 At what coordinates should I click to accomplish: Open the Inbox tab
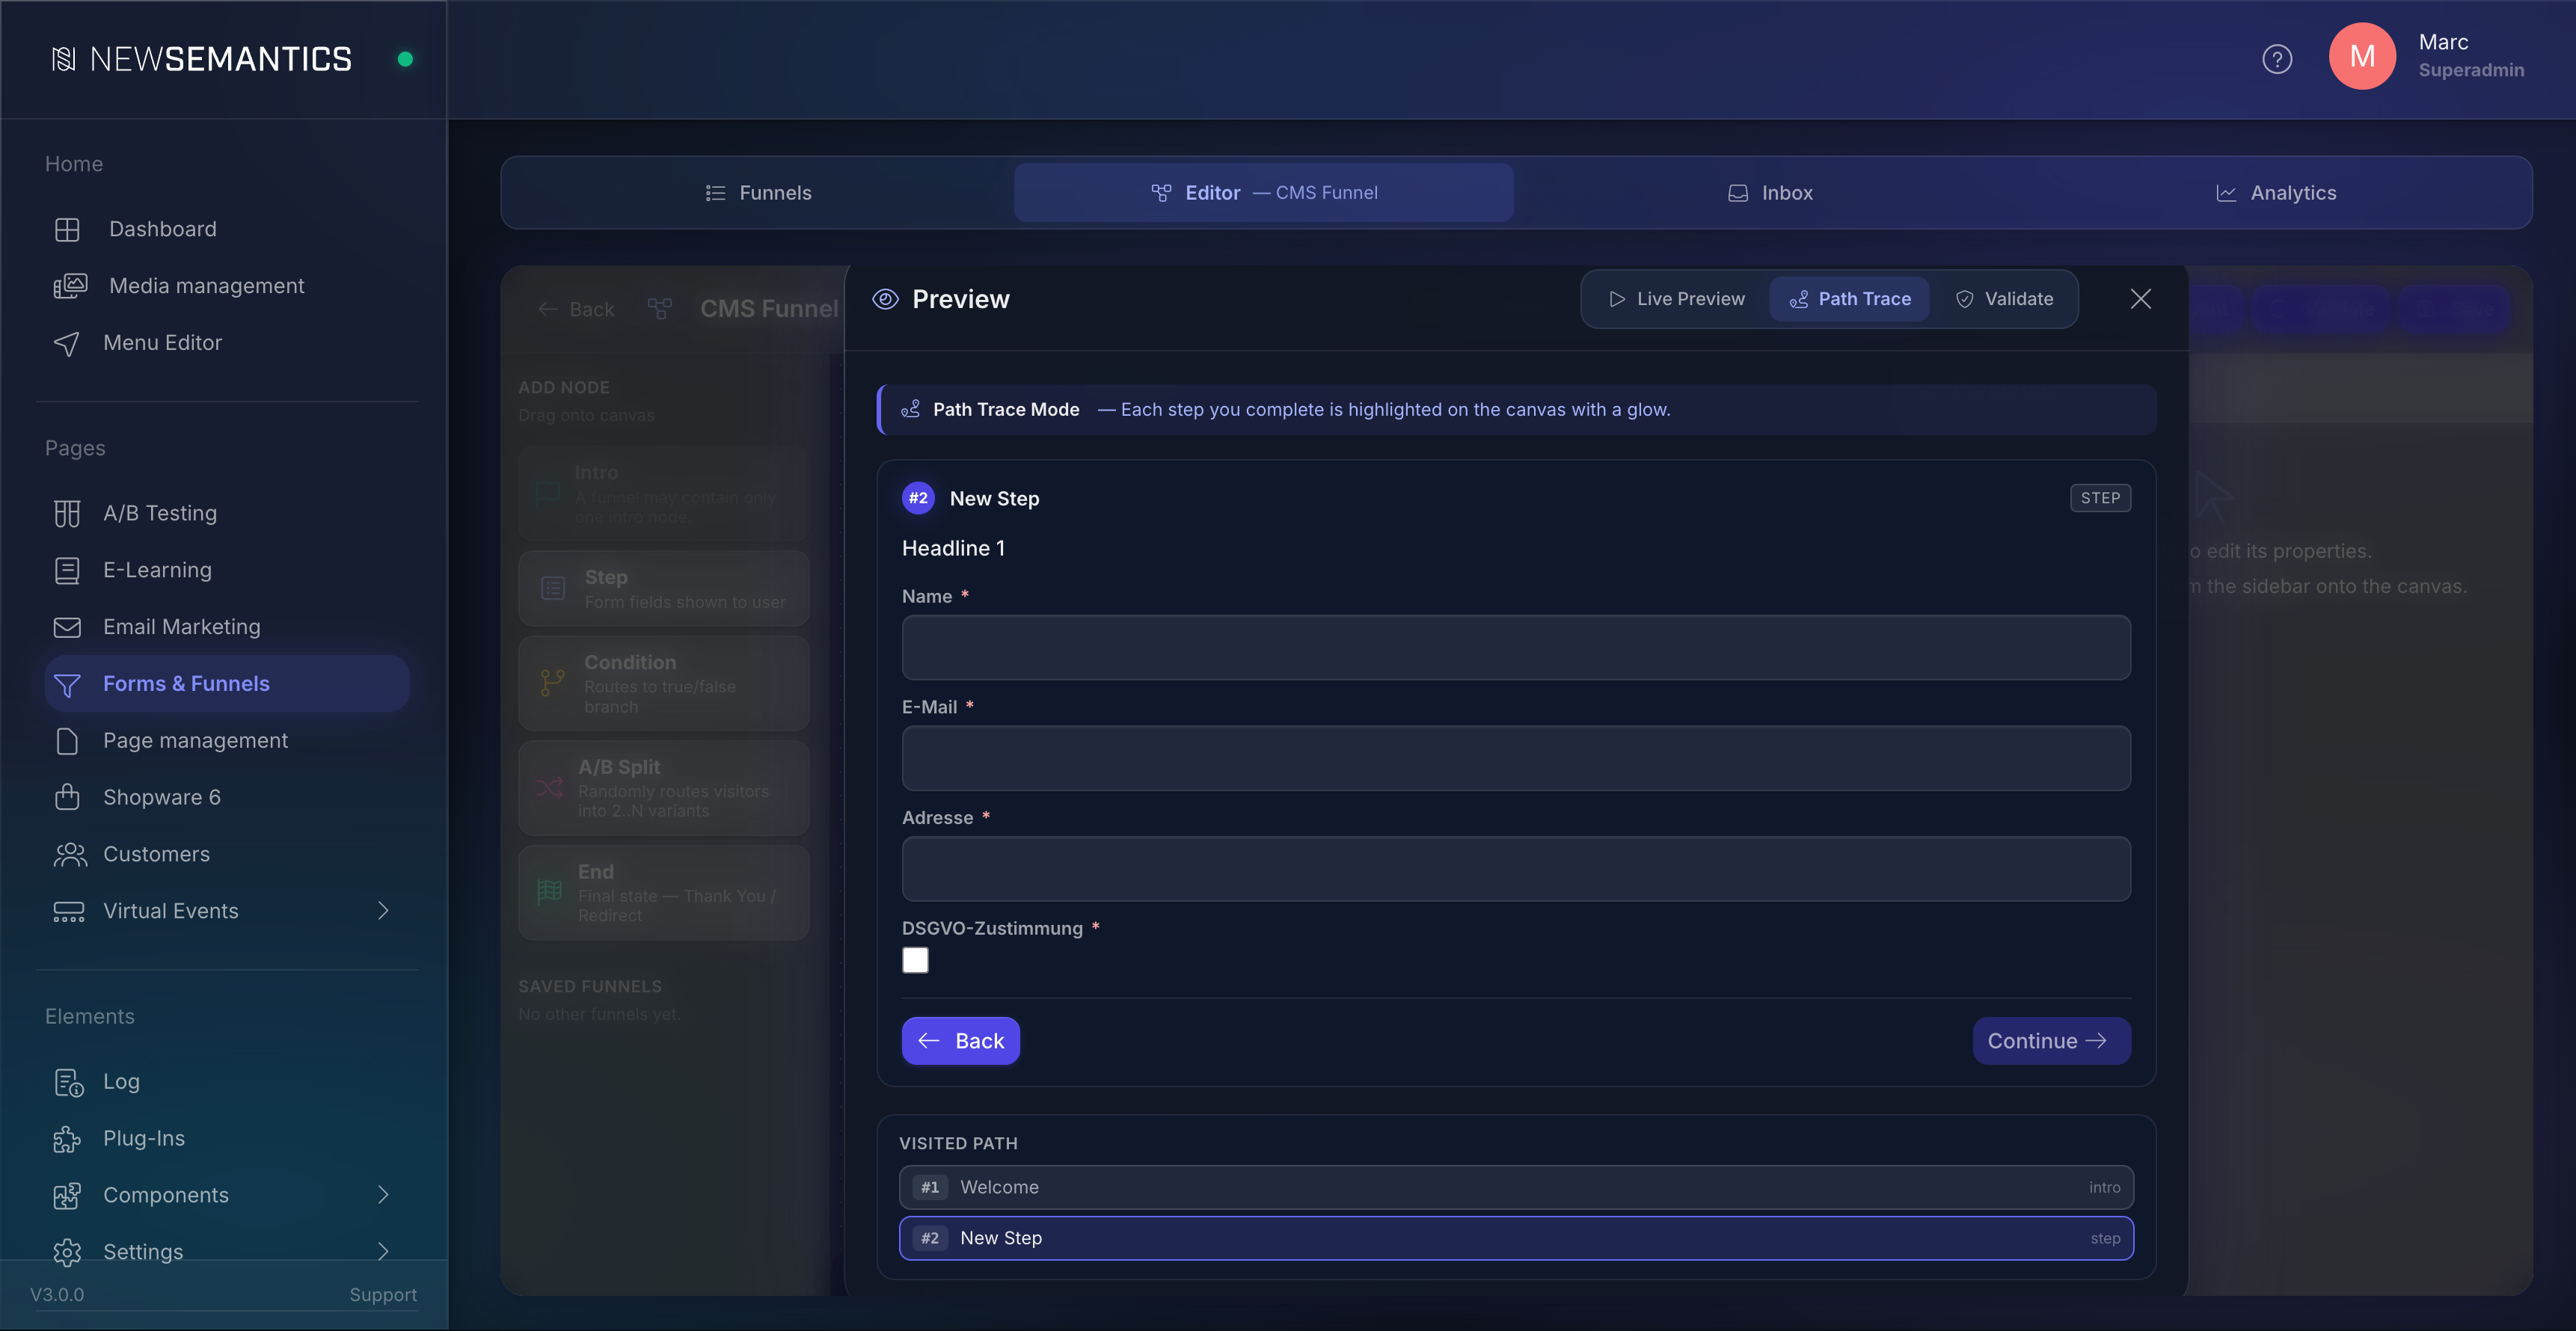point(1770,193)
